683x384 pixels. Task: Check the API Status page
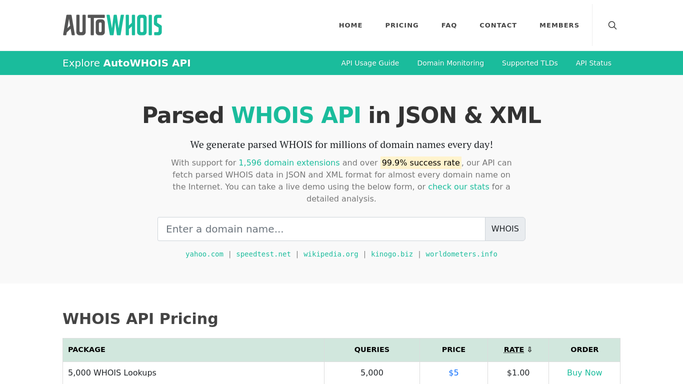(593, 63)
